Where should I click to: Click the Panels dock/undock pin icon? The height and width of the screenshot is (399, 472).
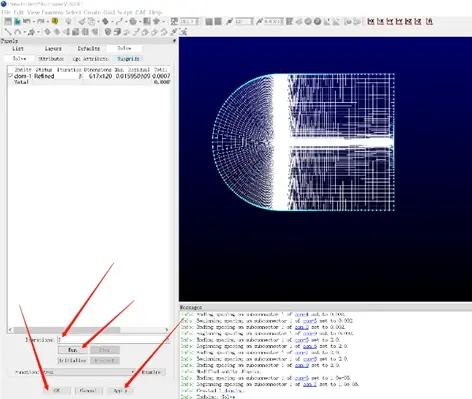pyautogui.click(x=174, y=41)
